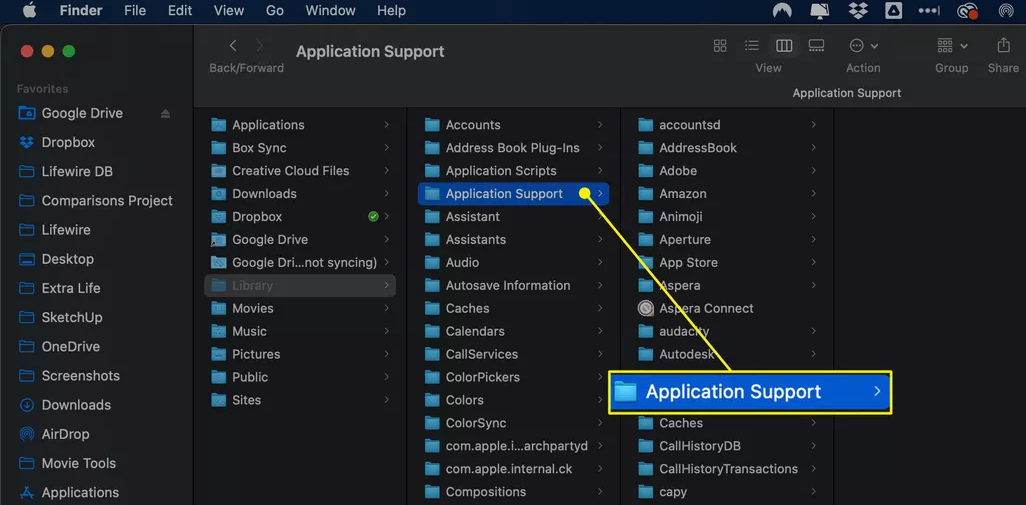Viewport: 1026px width, 505px height.
Task: Click the Dropbox menu bar icon
Action: [x=857, y=10]
